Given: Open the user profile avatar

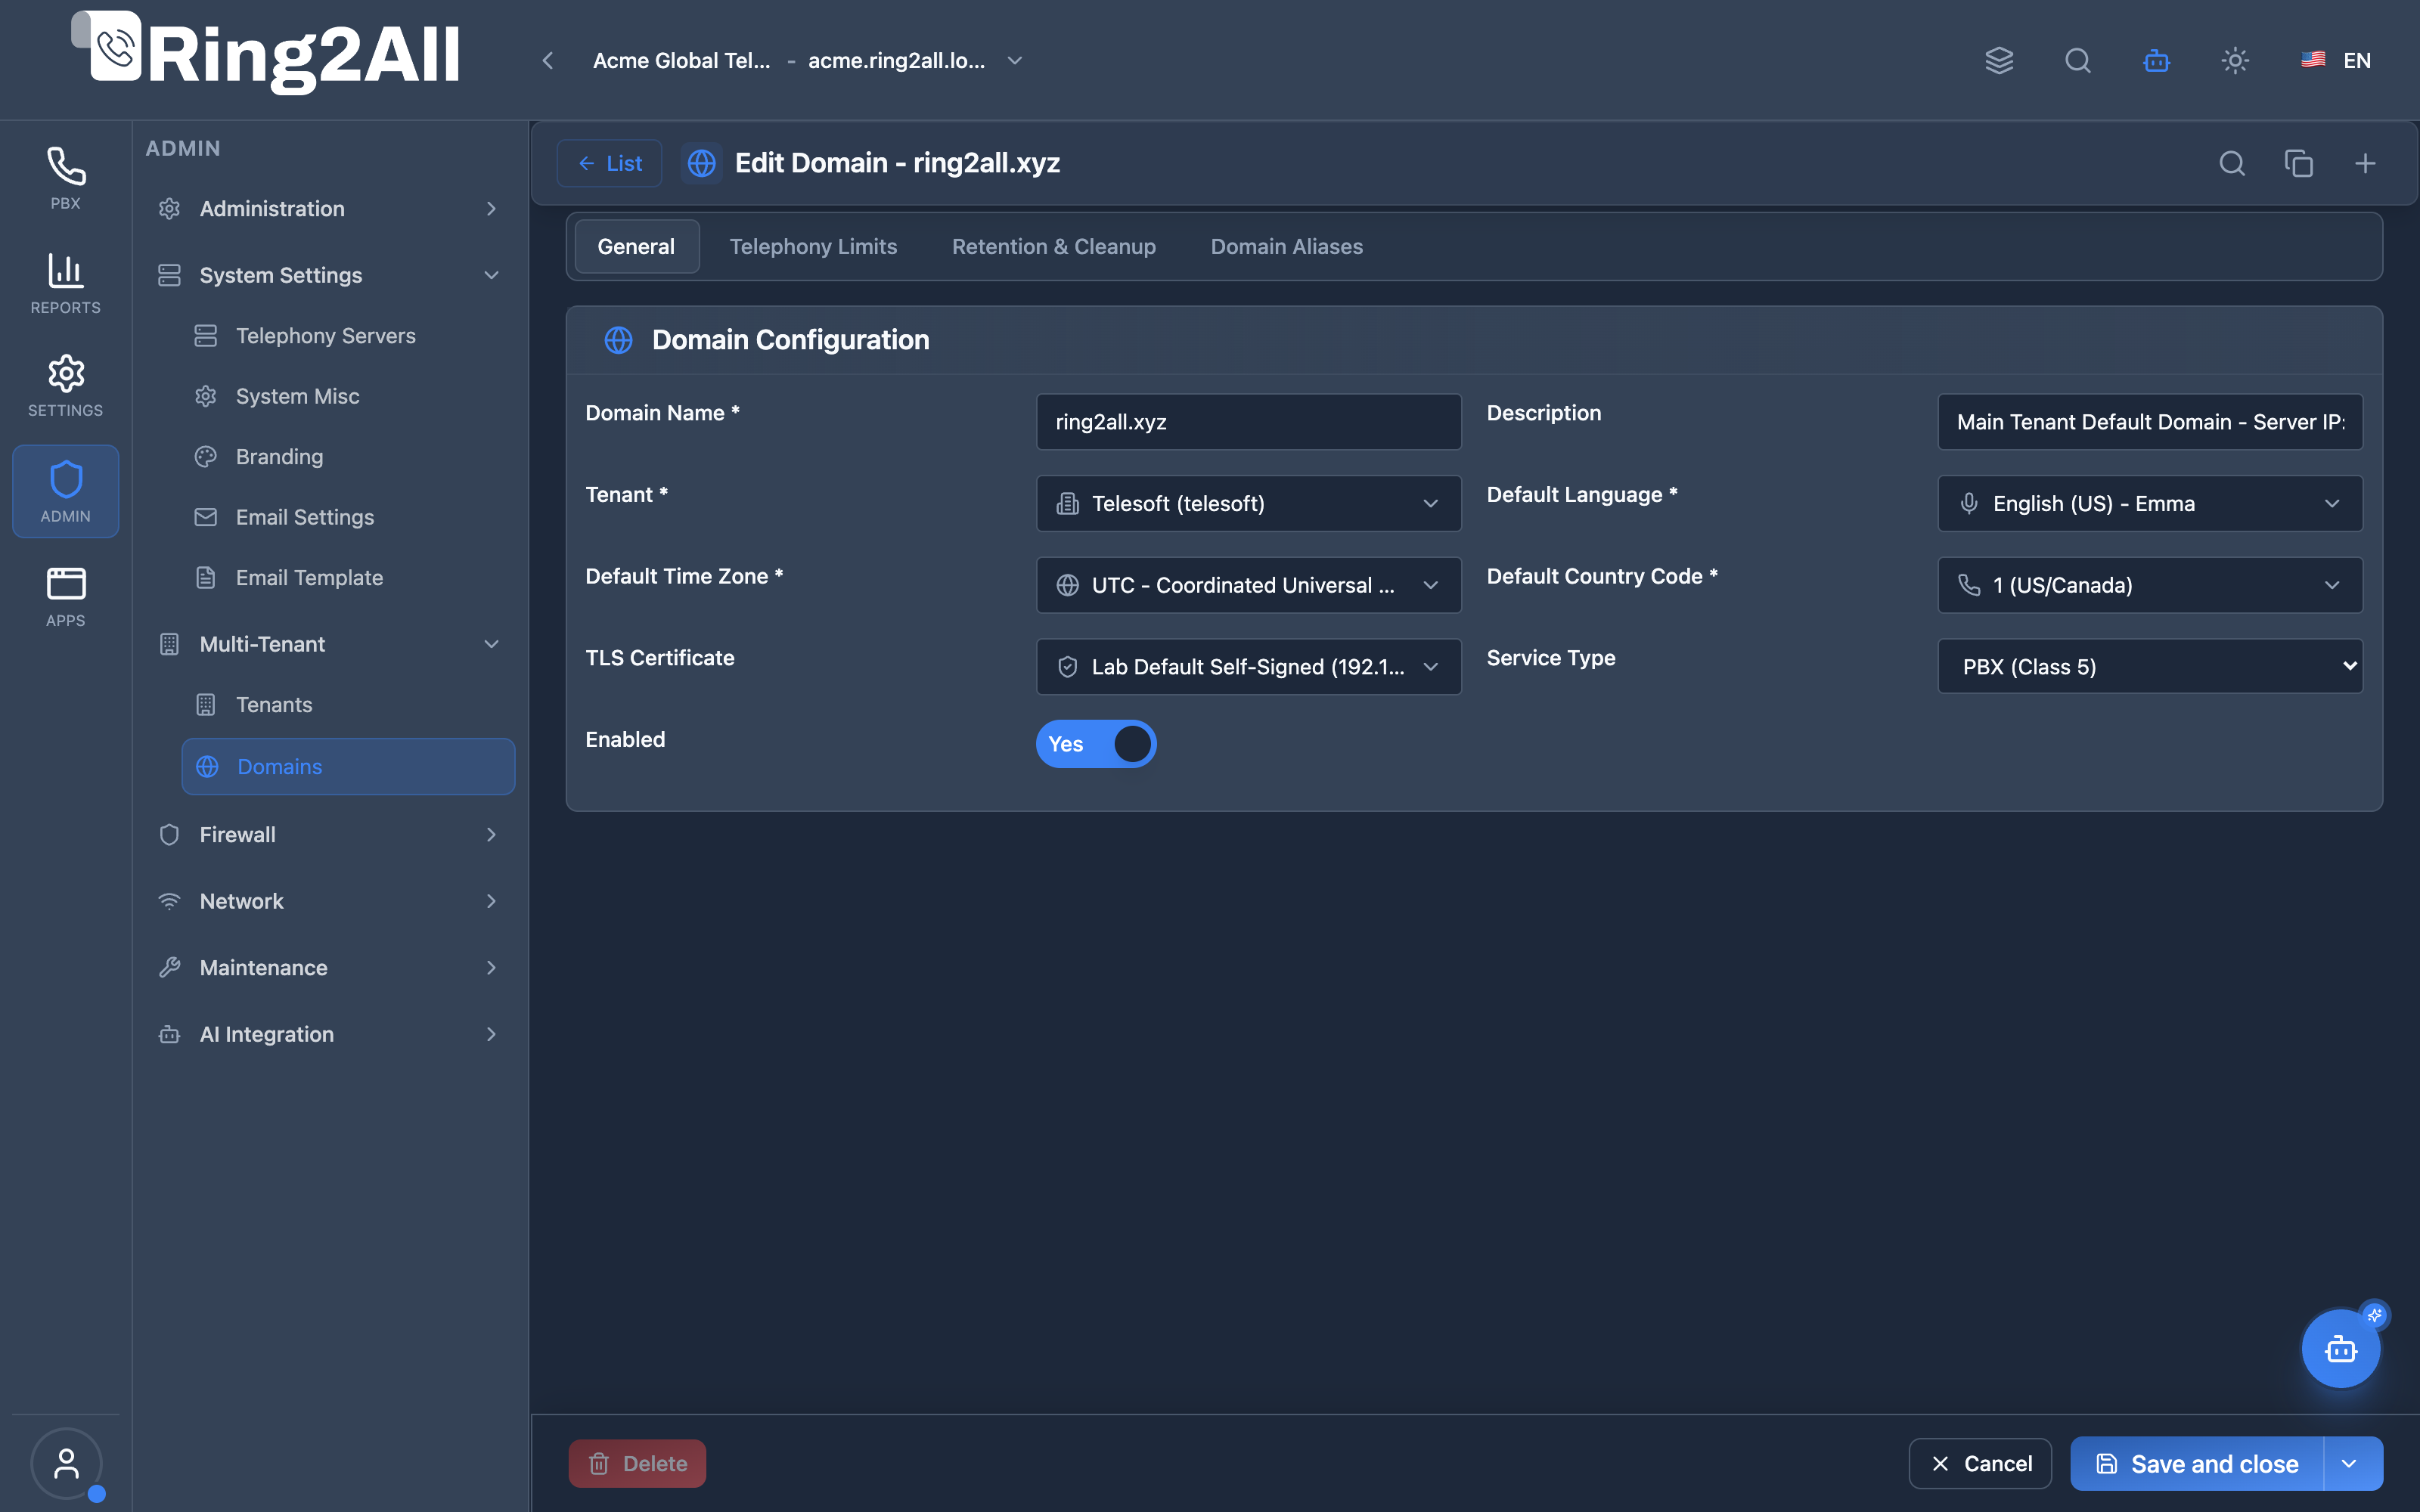Looking at the screenshot, I should click(x=66, y=1464).
